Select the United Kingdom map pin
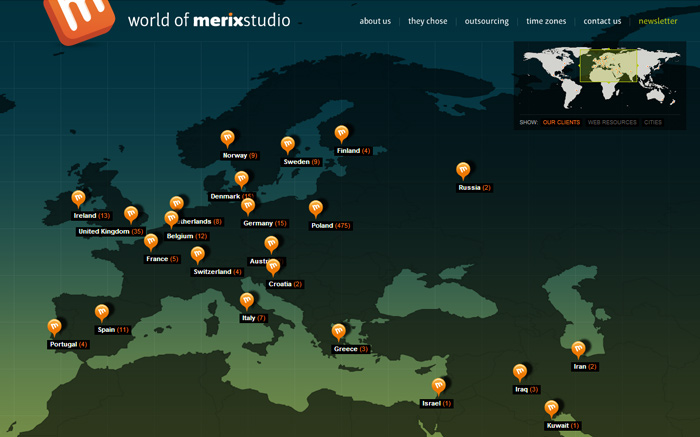The width and height of the screenshot is (700, 437). click(131, 215)
